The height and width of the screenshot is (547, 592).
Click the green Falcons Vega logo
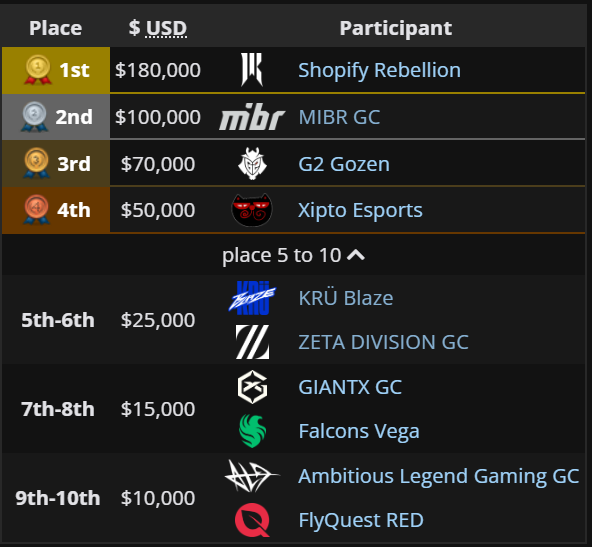[x=253, y=431]
